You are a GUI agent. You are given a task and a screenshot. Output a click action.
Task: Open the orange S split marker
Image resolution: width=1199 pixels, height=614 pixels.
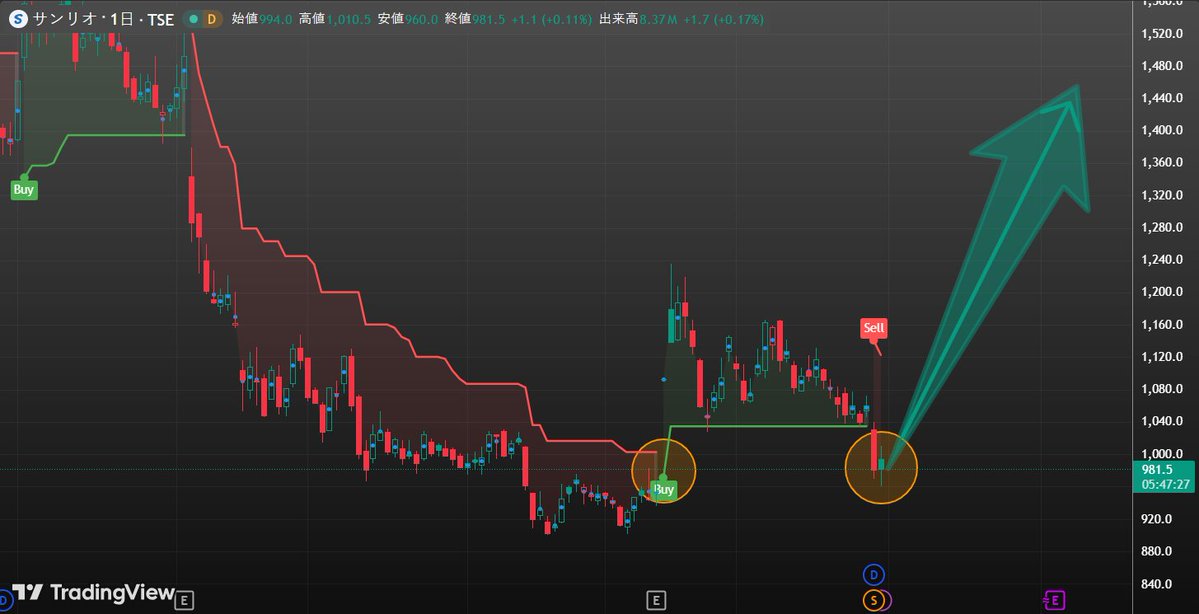[x=873, y=600]
